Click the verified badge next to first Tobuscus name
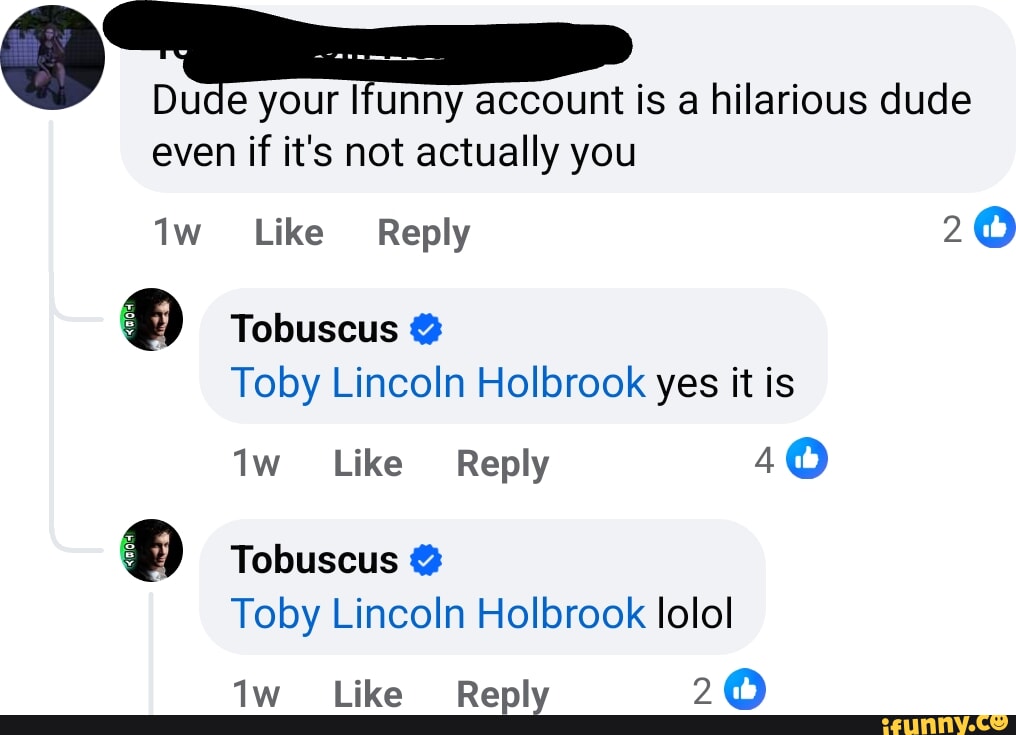 [425, 328]
